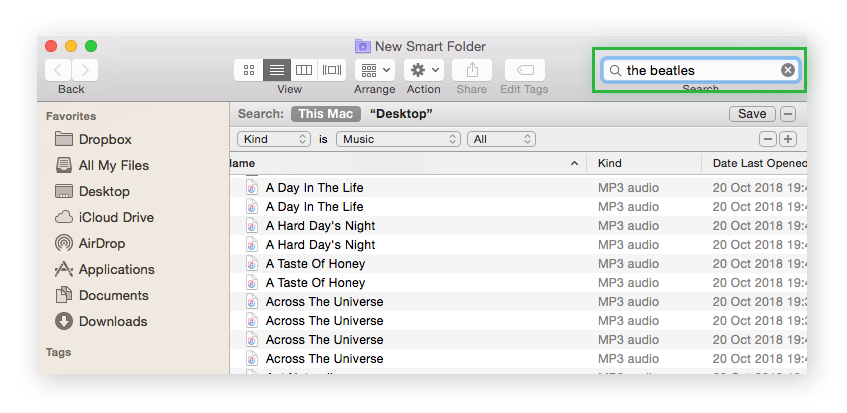Switch to list view
This screenshot has width=847, height=413.
point(277,70)
